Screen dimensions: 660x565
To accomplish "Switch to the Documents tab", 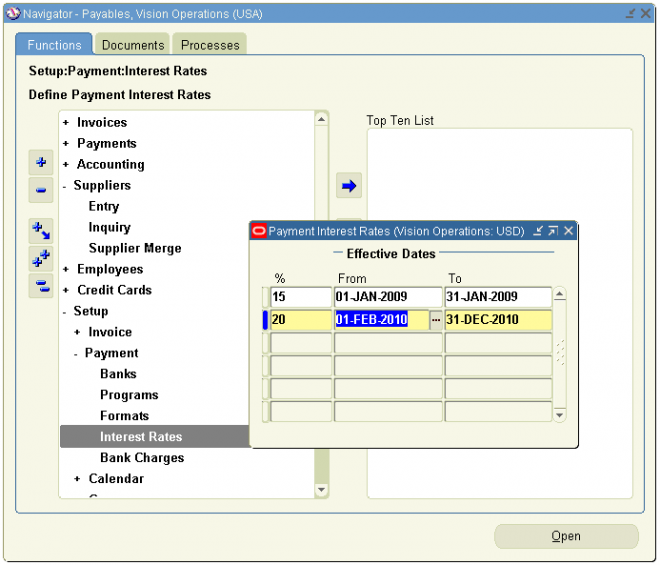I will coord(133,45).
